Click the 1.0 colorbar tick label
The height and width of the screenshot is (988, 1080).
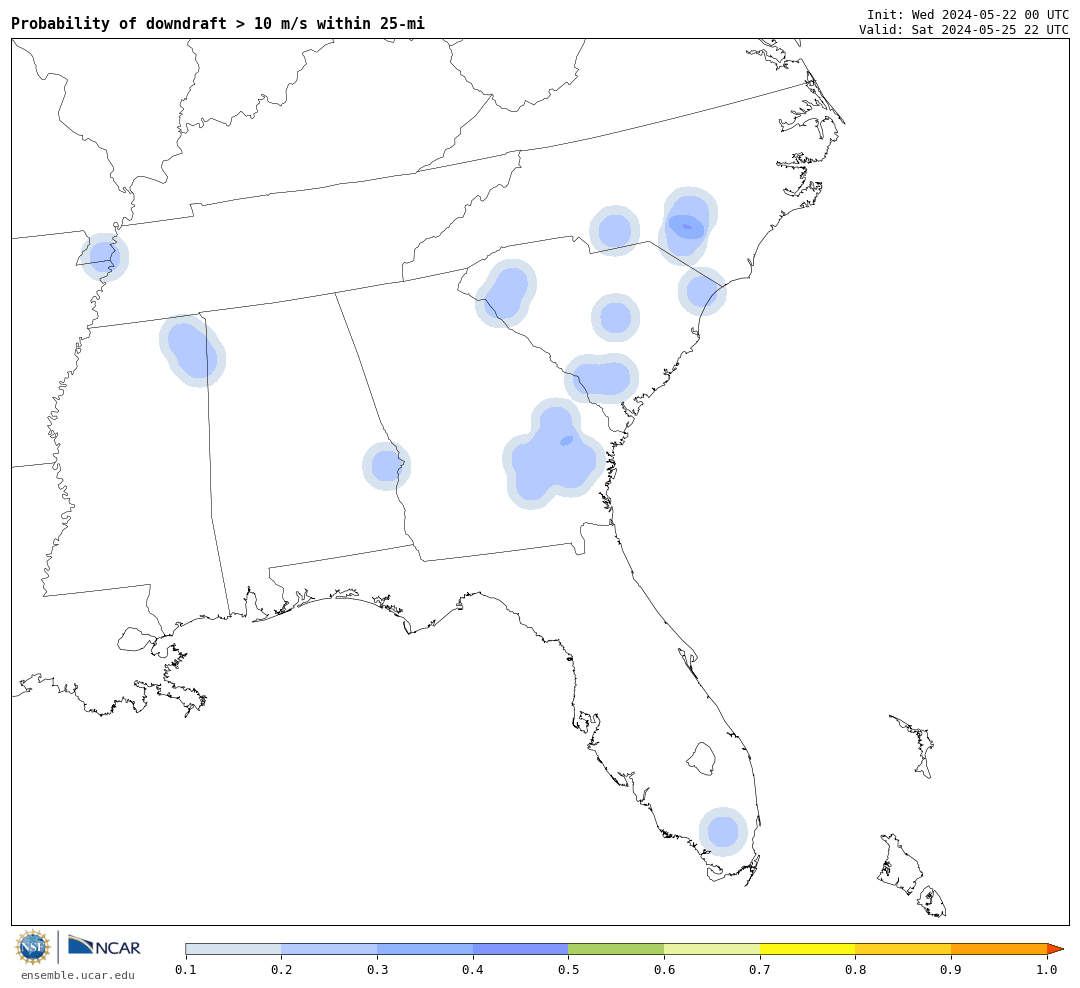[1047, 970]
